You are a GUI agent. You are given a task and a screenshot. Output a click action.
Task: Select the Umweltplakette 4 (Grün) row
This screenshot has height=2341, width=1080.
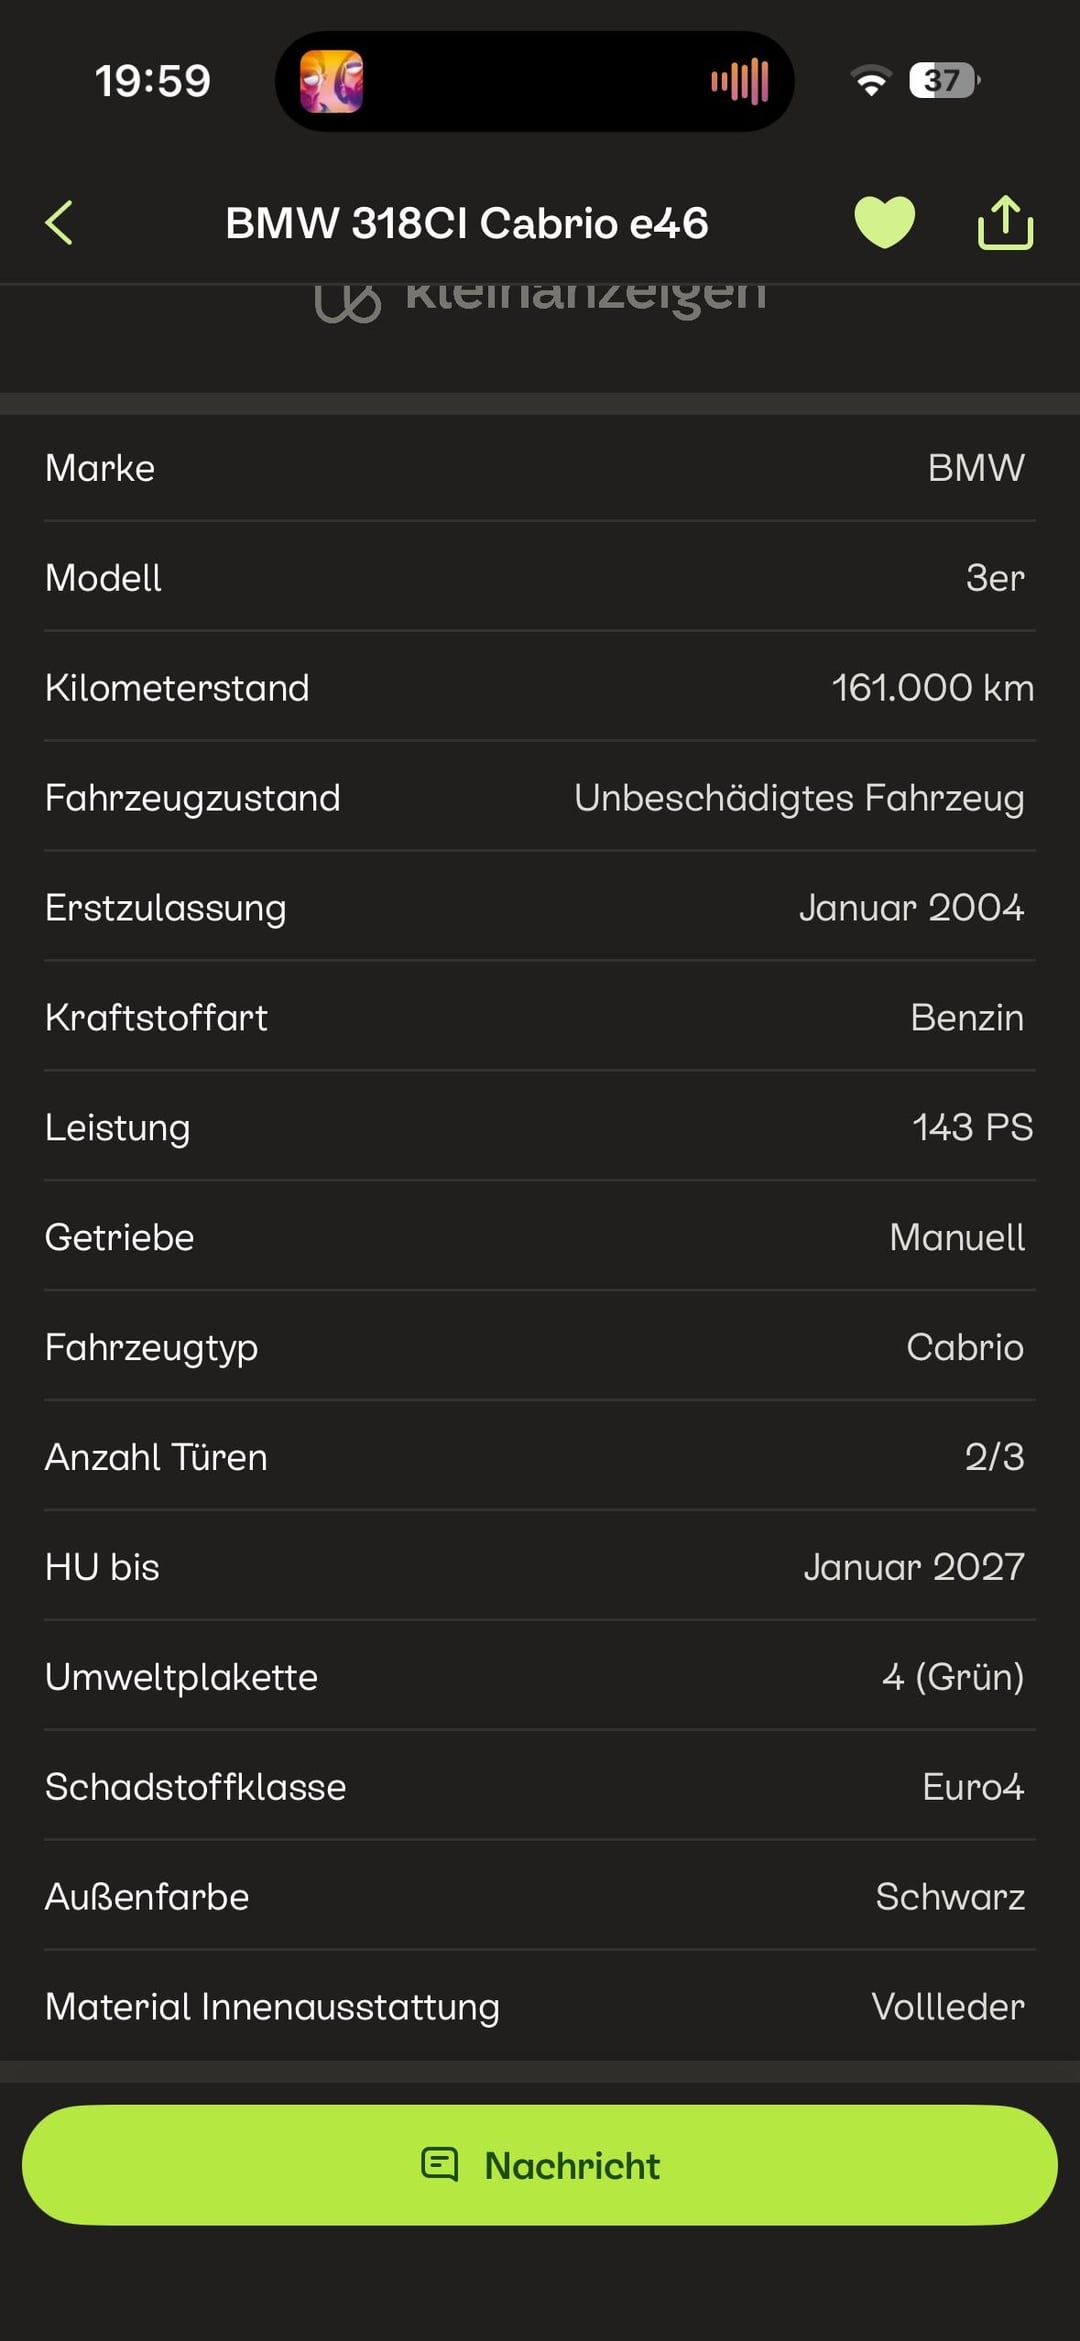(540, 1677)
